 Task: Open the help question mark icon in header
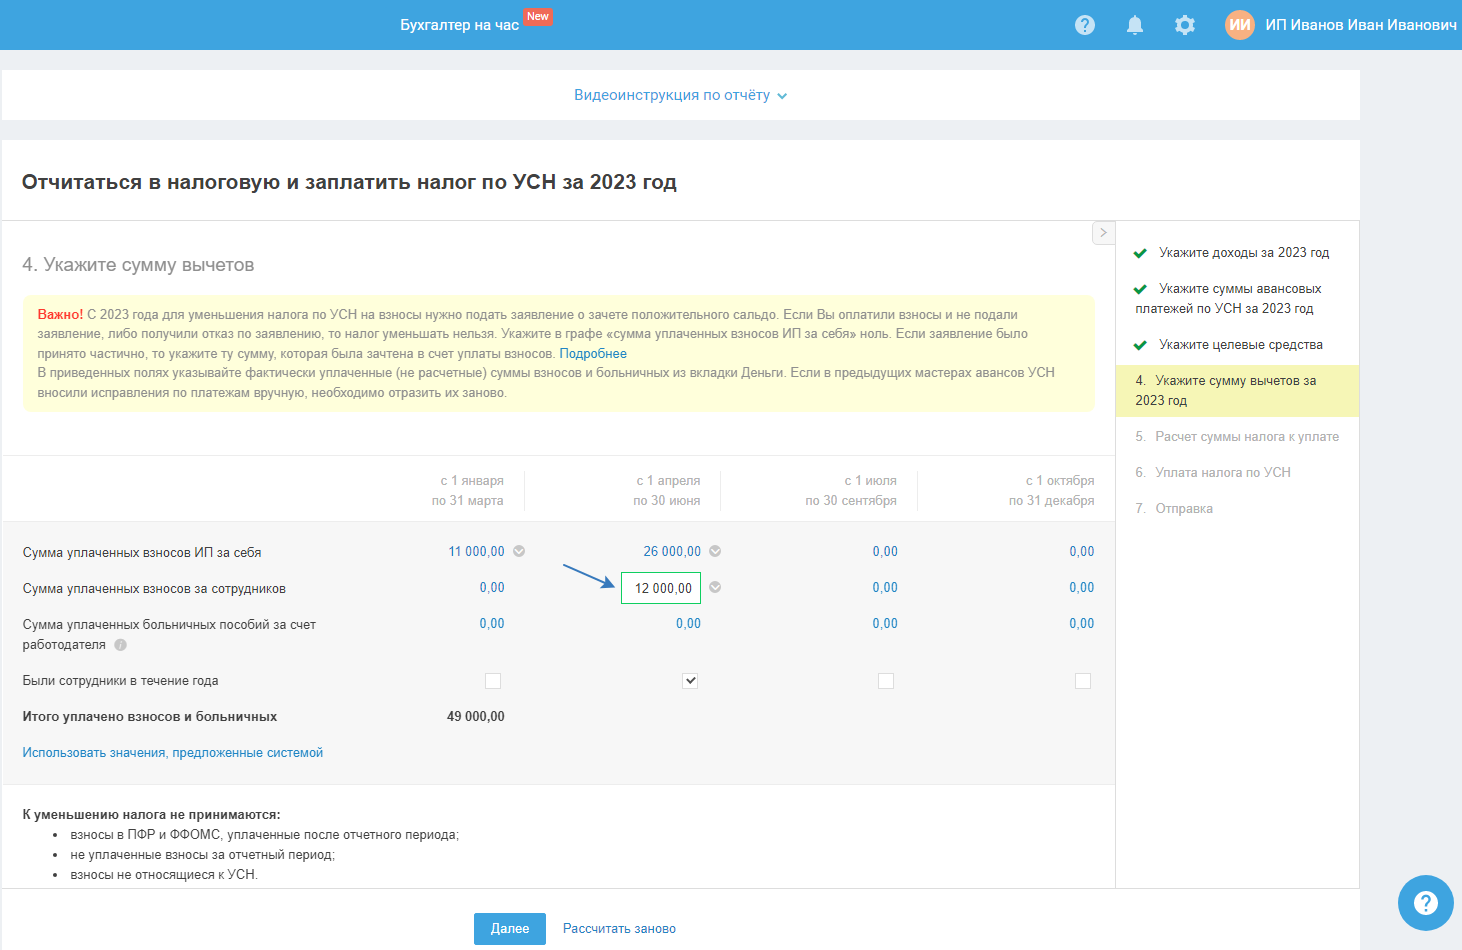[x=1085, y=25]
